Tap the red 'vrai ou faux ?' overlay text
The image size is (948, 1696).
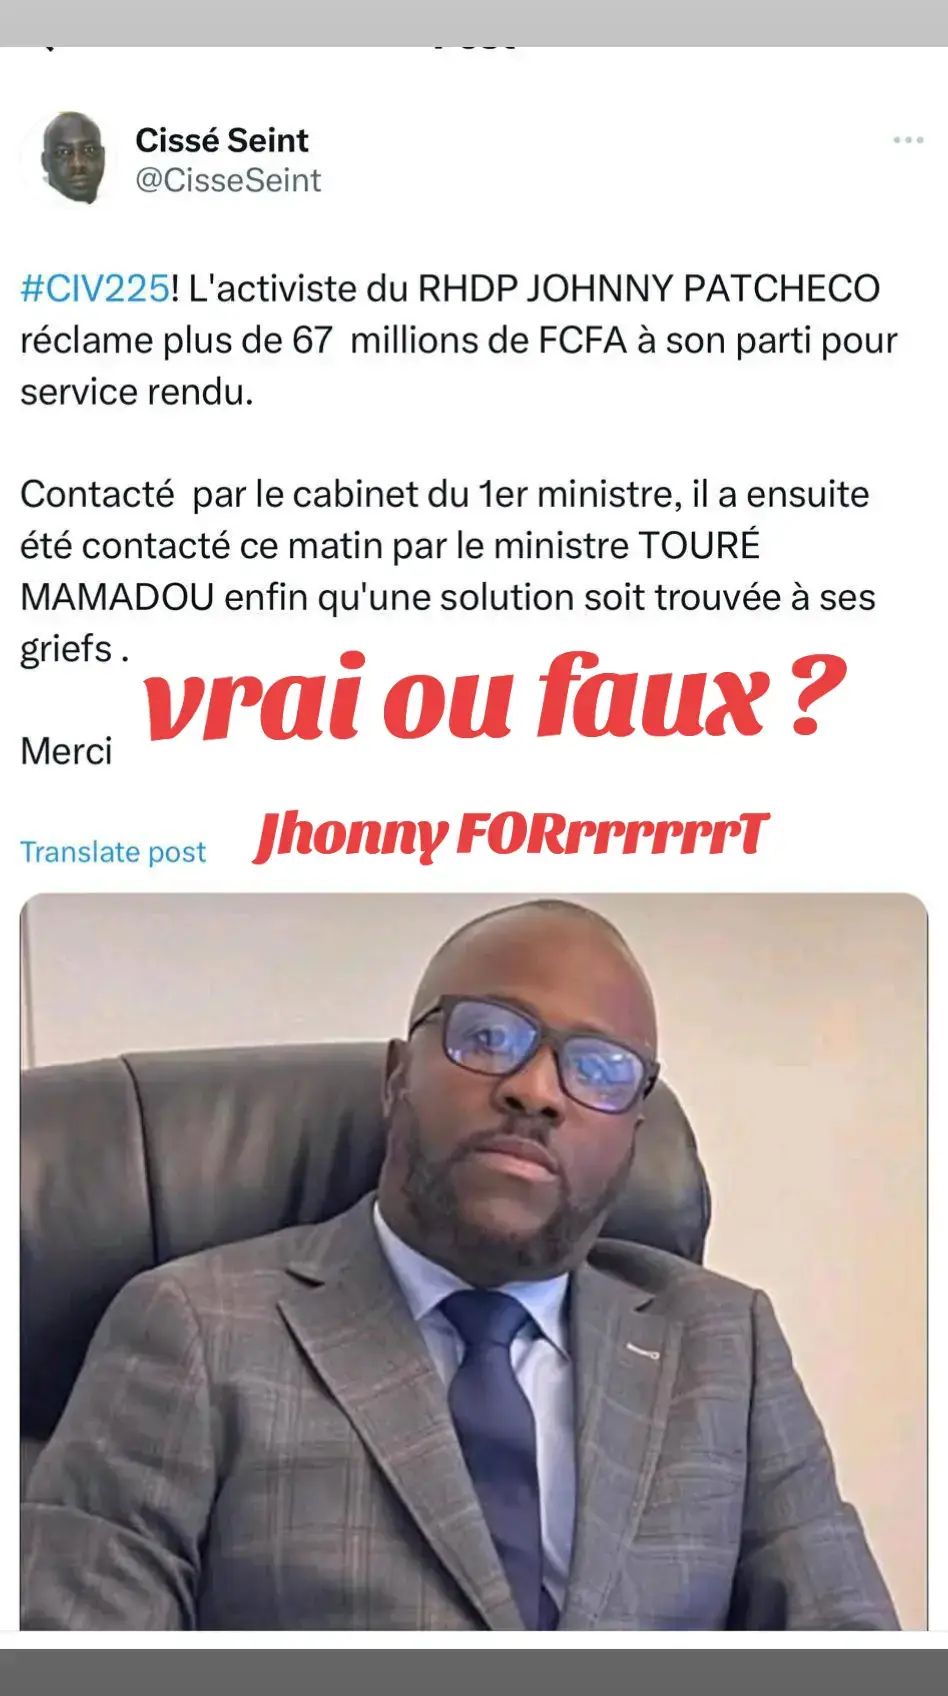tap(494, 697)
